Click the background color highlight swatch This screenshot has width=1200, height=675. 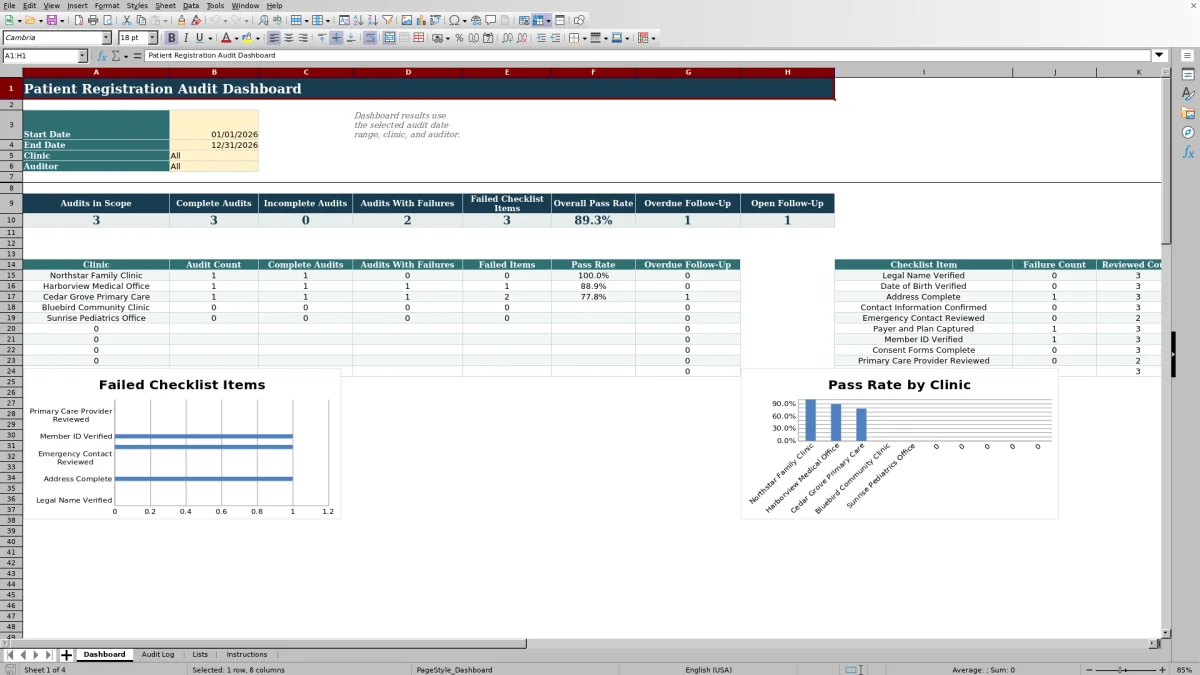(246, 38)
